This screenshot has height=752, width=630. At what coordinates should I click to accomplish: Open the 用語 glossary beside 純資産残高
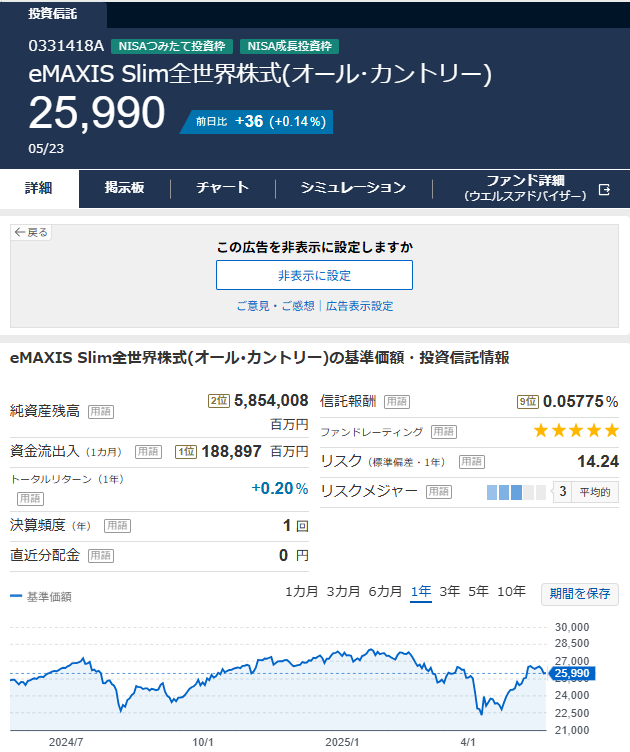[101, 412]
